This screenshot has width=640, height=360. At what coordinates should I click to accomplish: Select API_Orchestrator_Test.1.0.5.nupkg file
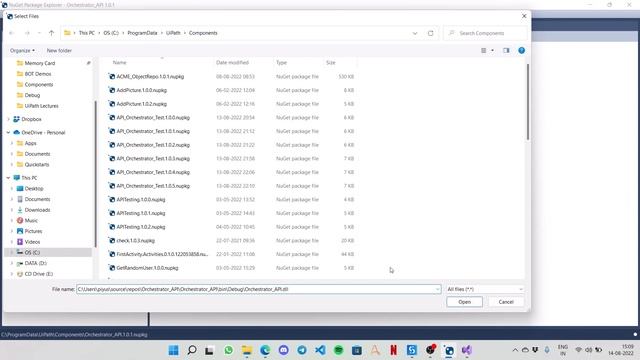[153, 186]
